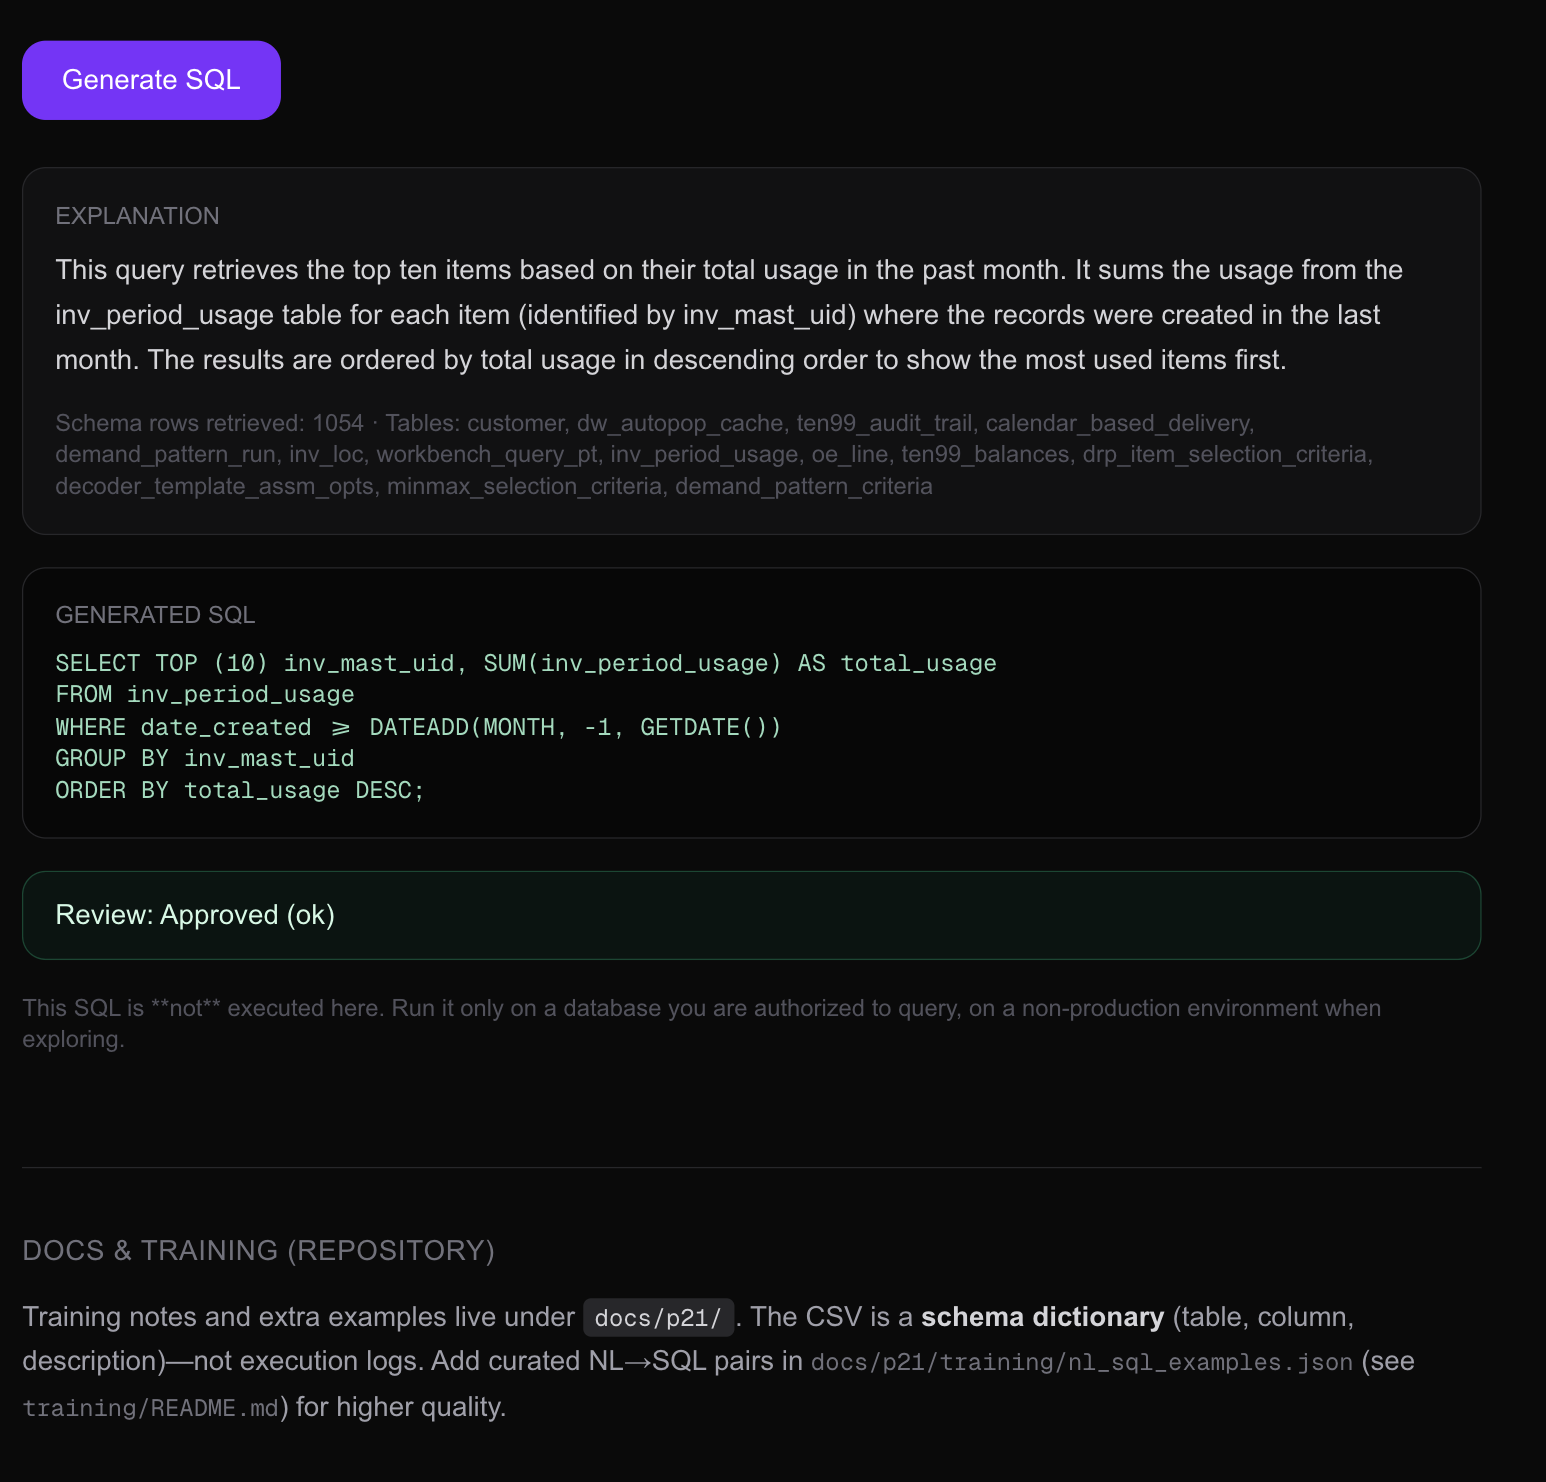Click the GENERATED SQL heading
This screenshot has width=1546, height=1482.
pyautogui.click(x=155, y=615)
